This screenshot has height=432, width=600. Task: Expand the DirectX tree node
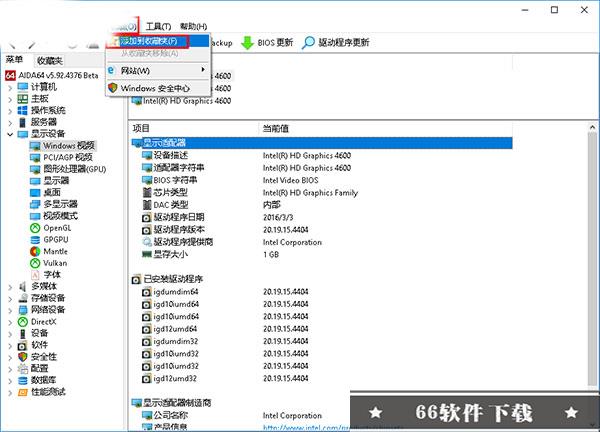pos(10,322)
